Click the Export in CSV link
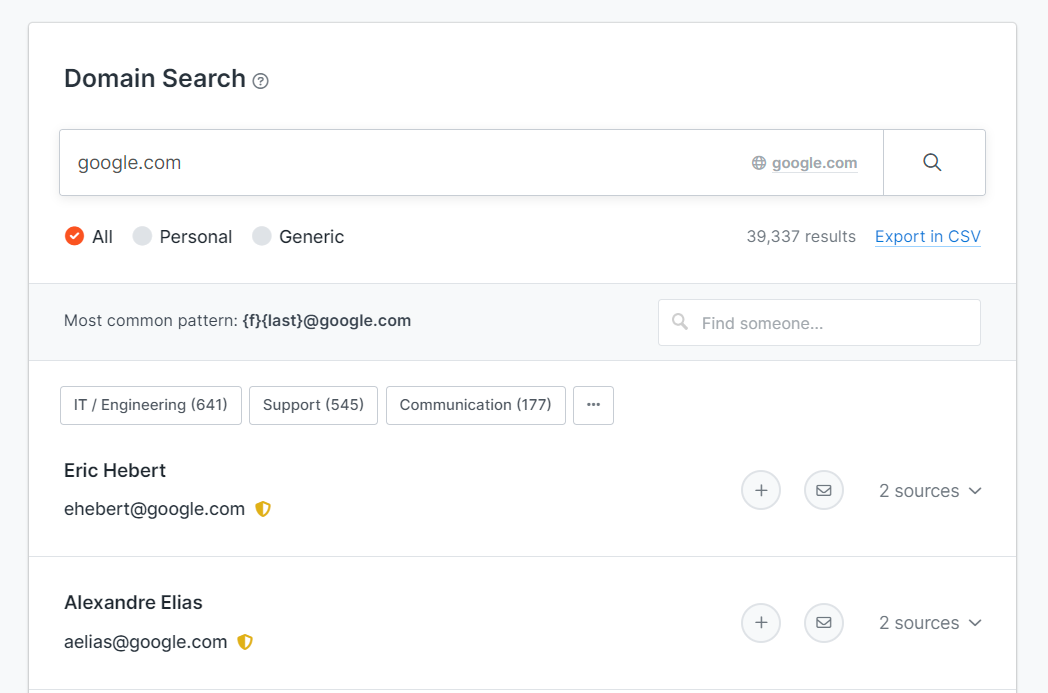Viewport: 1048px width, 693px height. pos(928,237)
